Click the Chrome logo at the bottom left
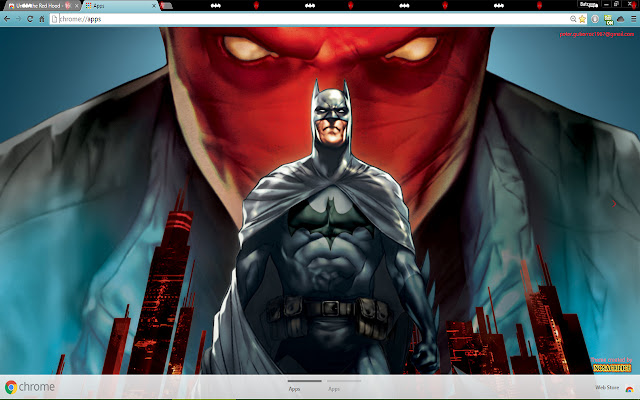The height and width of the screenshot is (400, 640). (x=29, y=387)
